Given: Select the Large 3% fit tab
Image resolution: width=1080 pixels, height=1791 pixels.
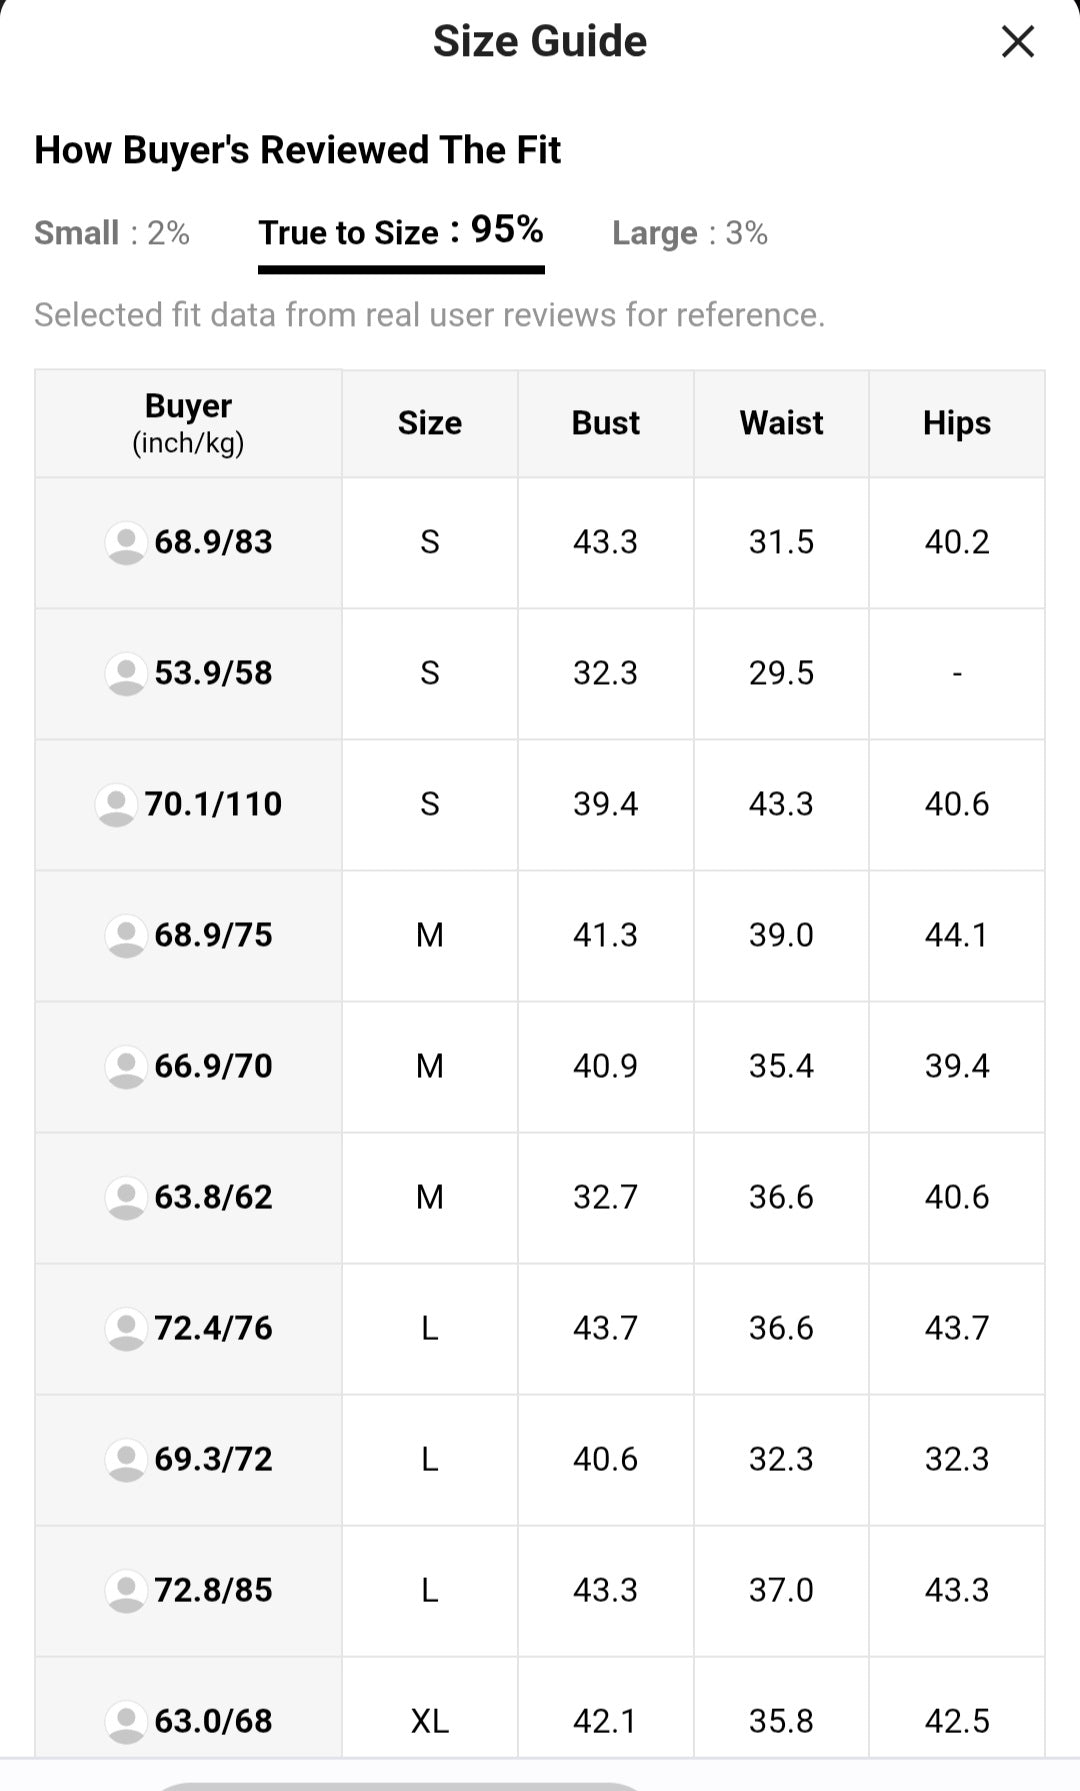Looking at the screenshot, I should click(690, 233).
